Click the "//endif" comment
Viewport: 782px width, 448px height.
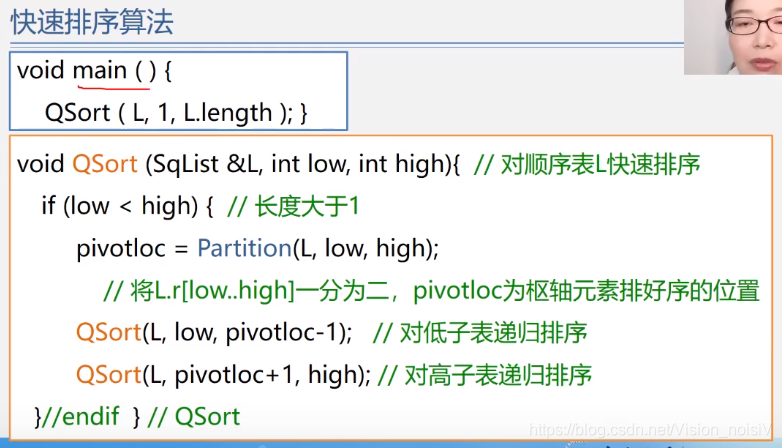(81, 416)
